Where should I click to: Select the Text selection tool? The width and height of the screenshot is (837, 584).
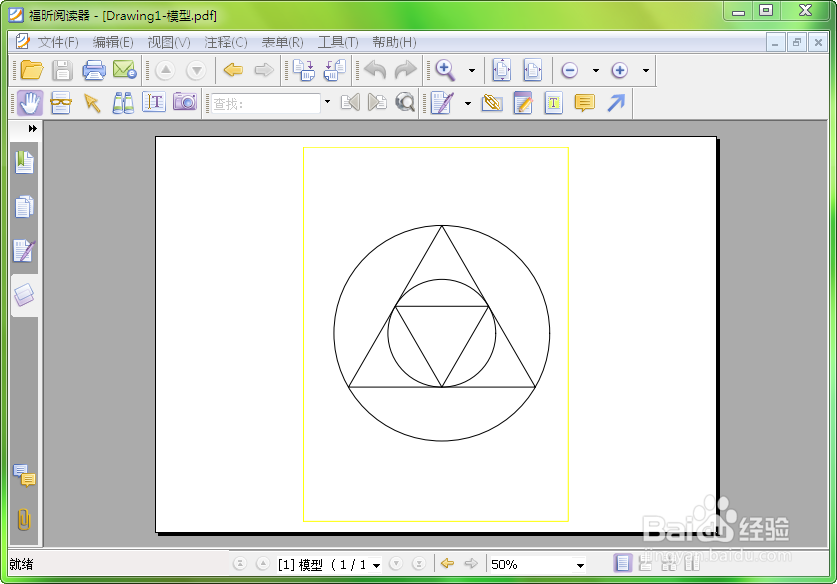click(x=154, y=102)
